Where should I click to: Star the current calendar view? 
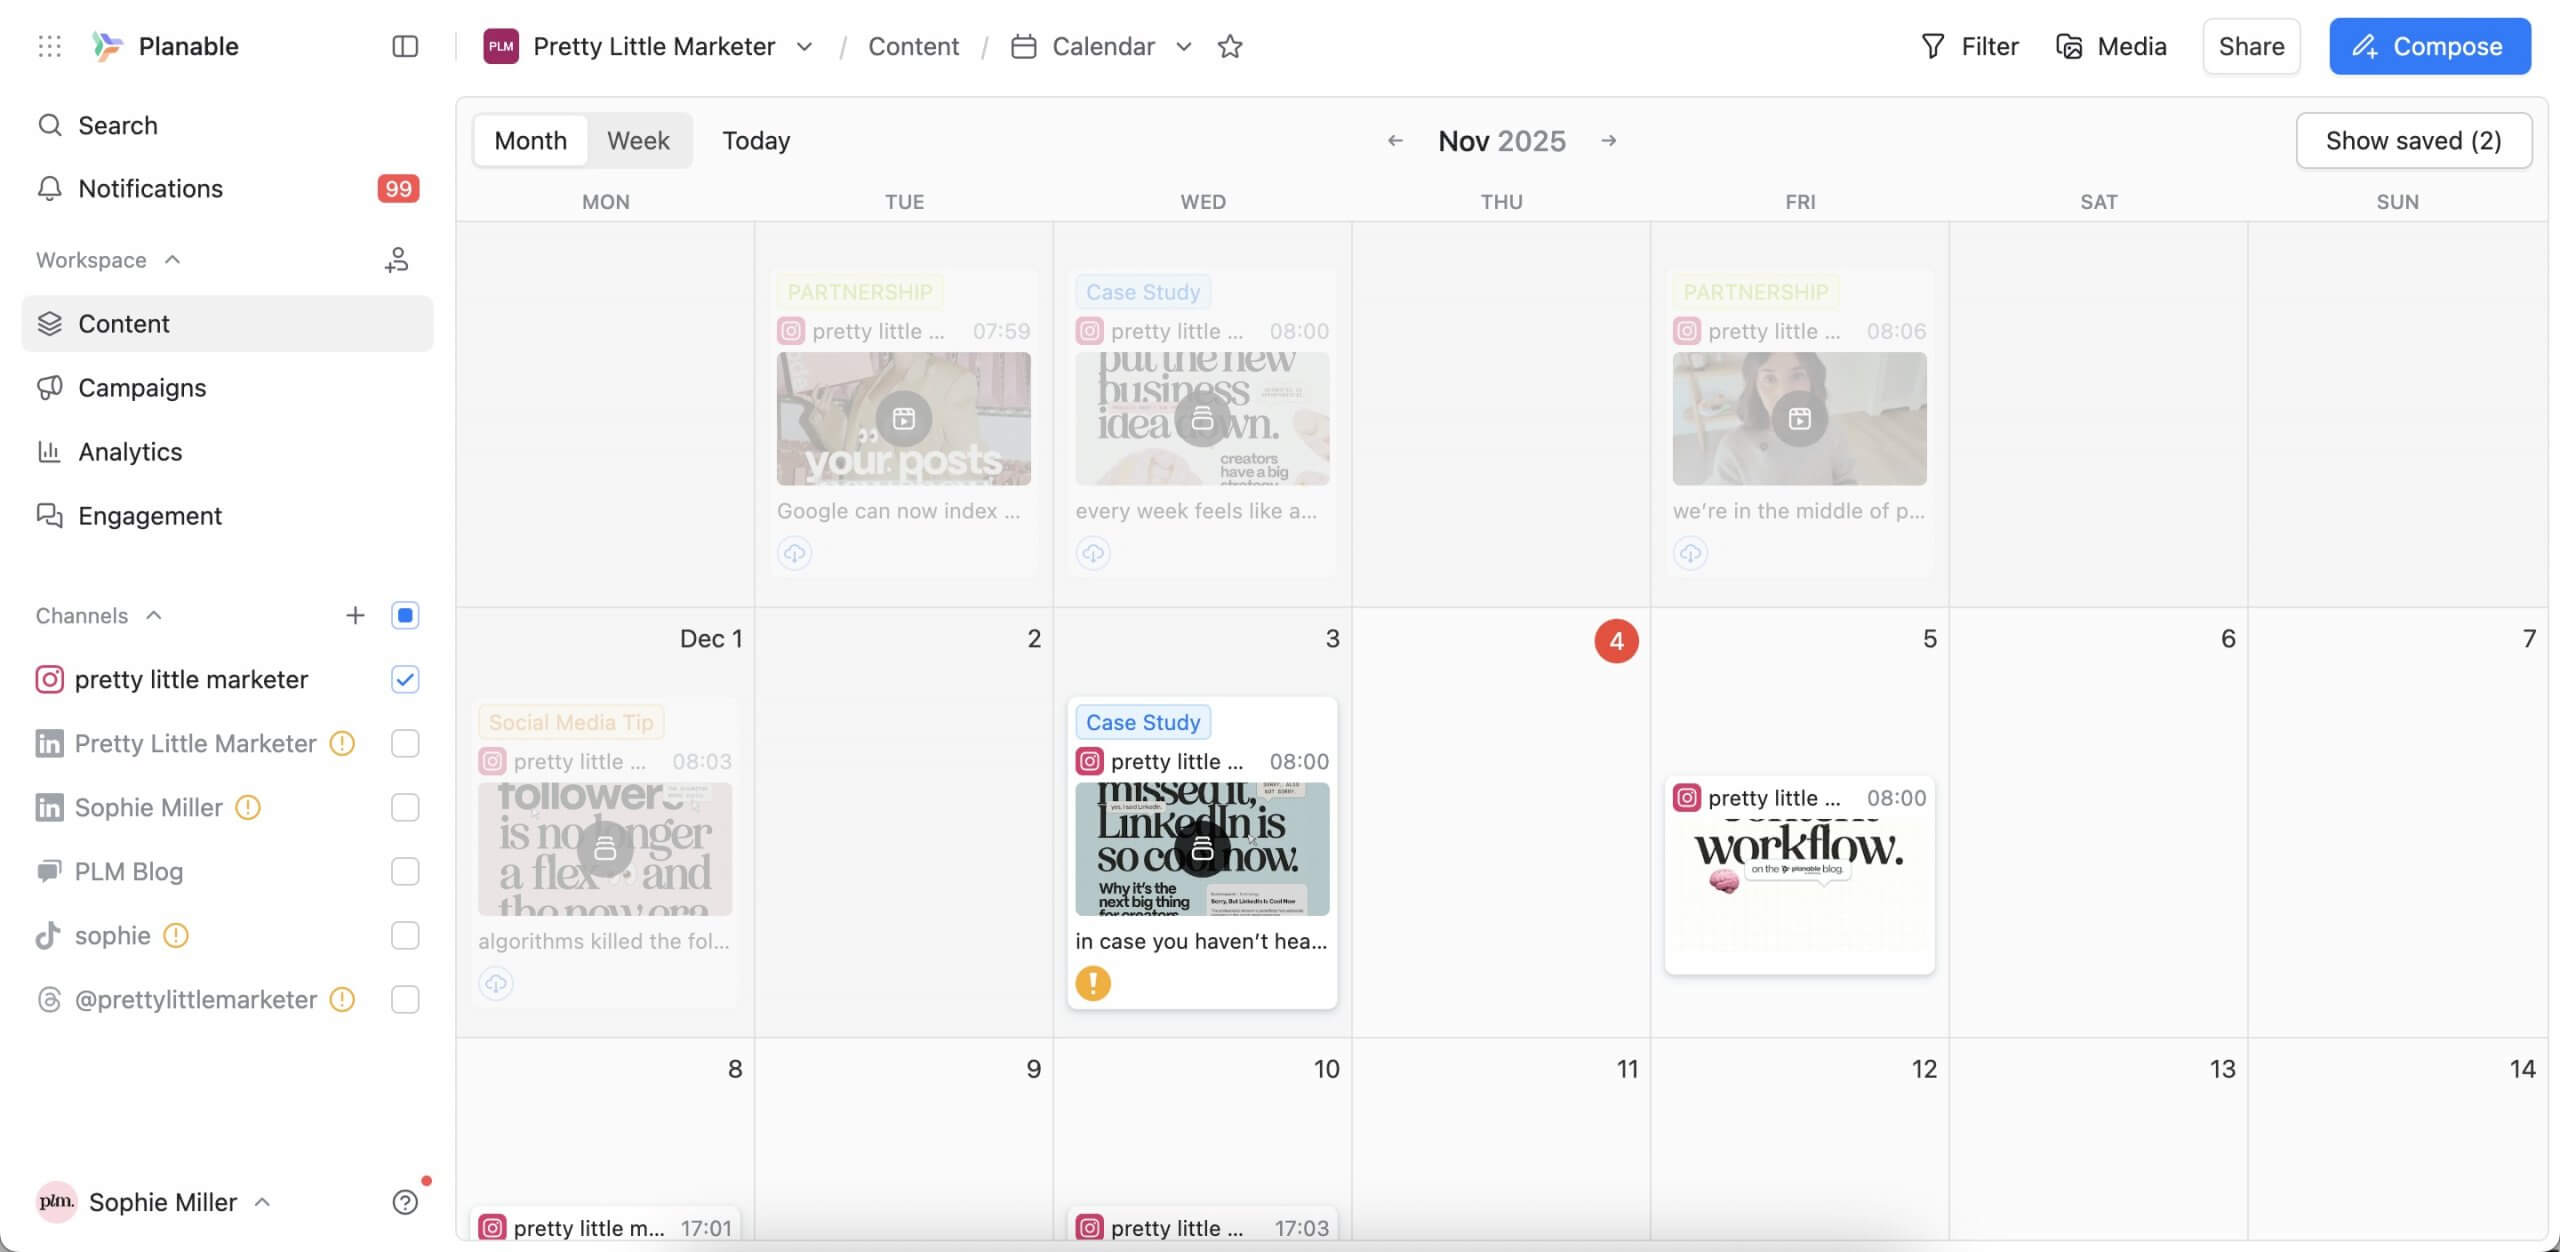tap(1230, 46)
